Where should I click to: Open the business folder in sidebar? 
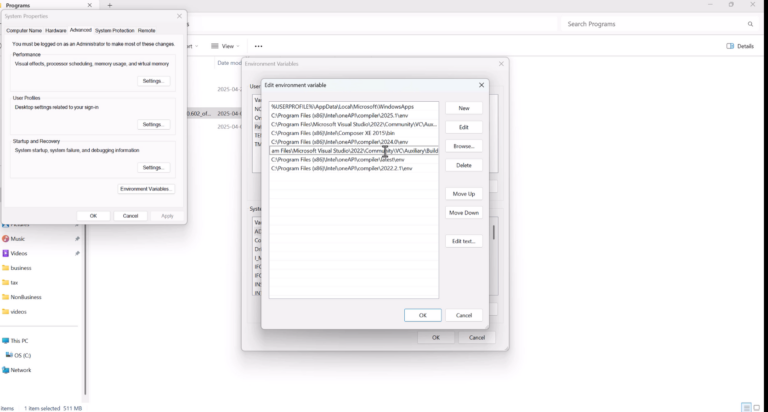(21, 268)
